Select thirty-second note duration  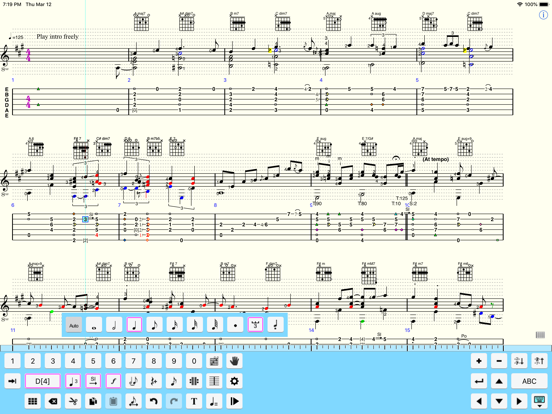[195, 325]
